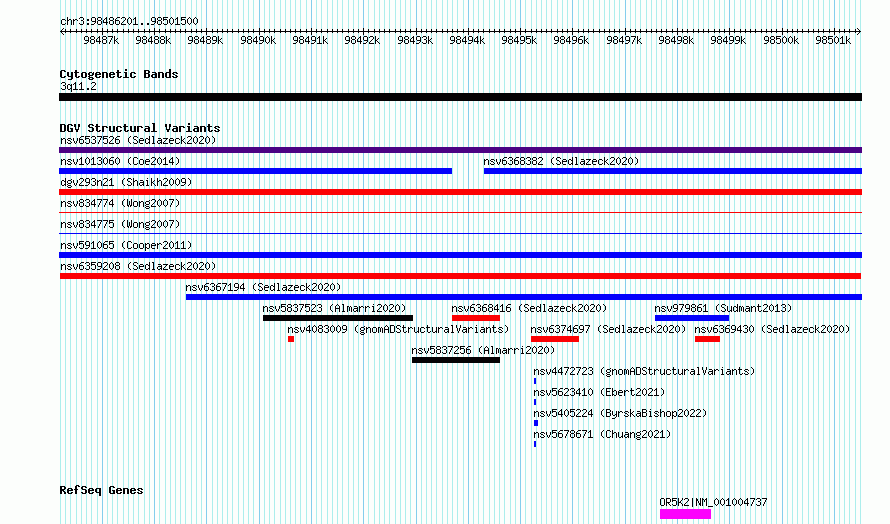Click the OR5K2|NM_001004737 gene label
Screen dimensions: 890x524
tap(713, 502)
